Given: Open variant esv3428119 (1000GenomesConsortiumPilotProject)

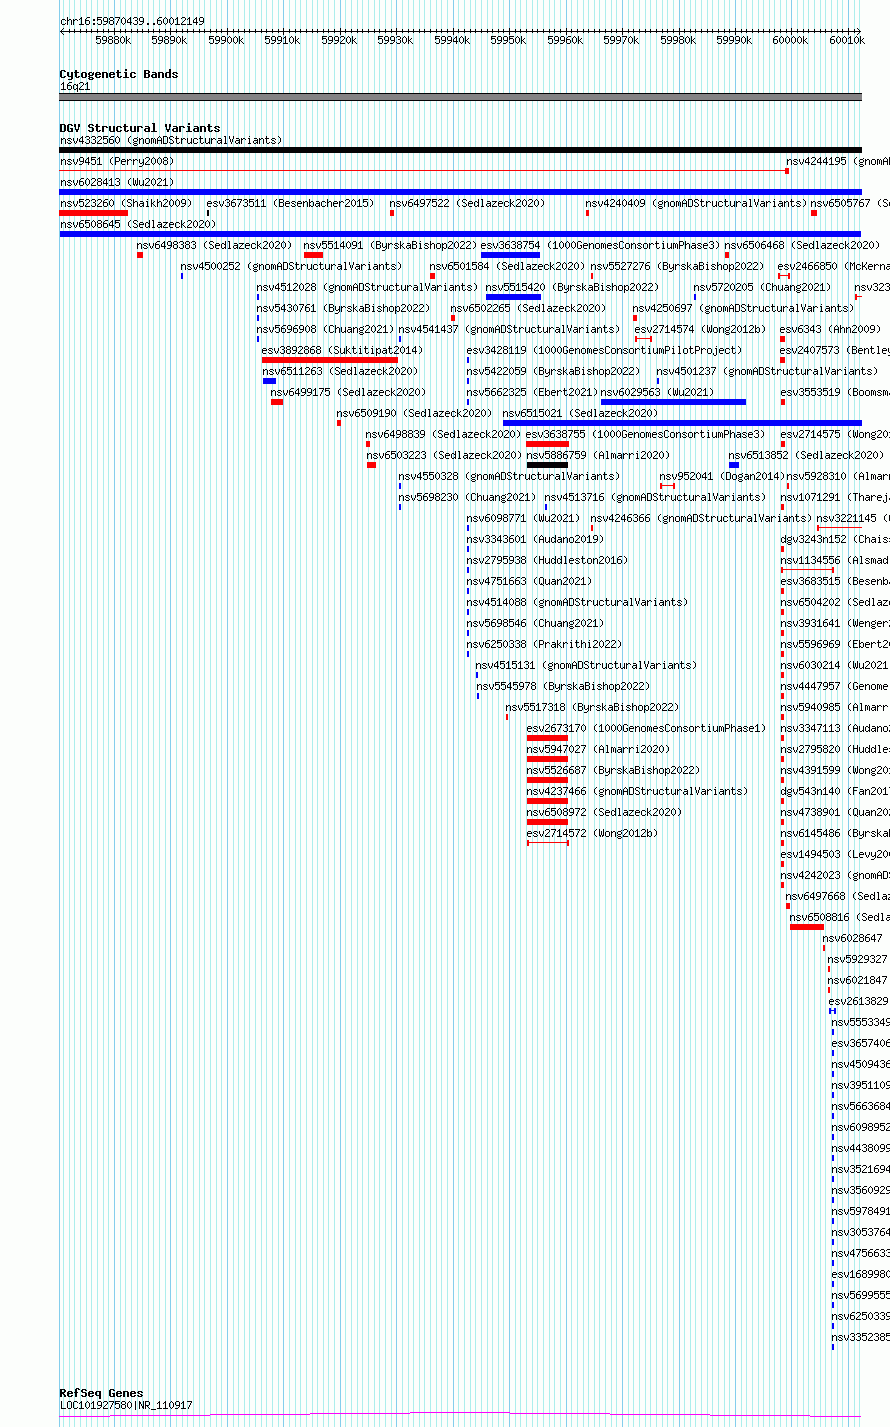Looking at the screenshot, I should pyautogui.click(x=604, y=350).
